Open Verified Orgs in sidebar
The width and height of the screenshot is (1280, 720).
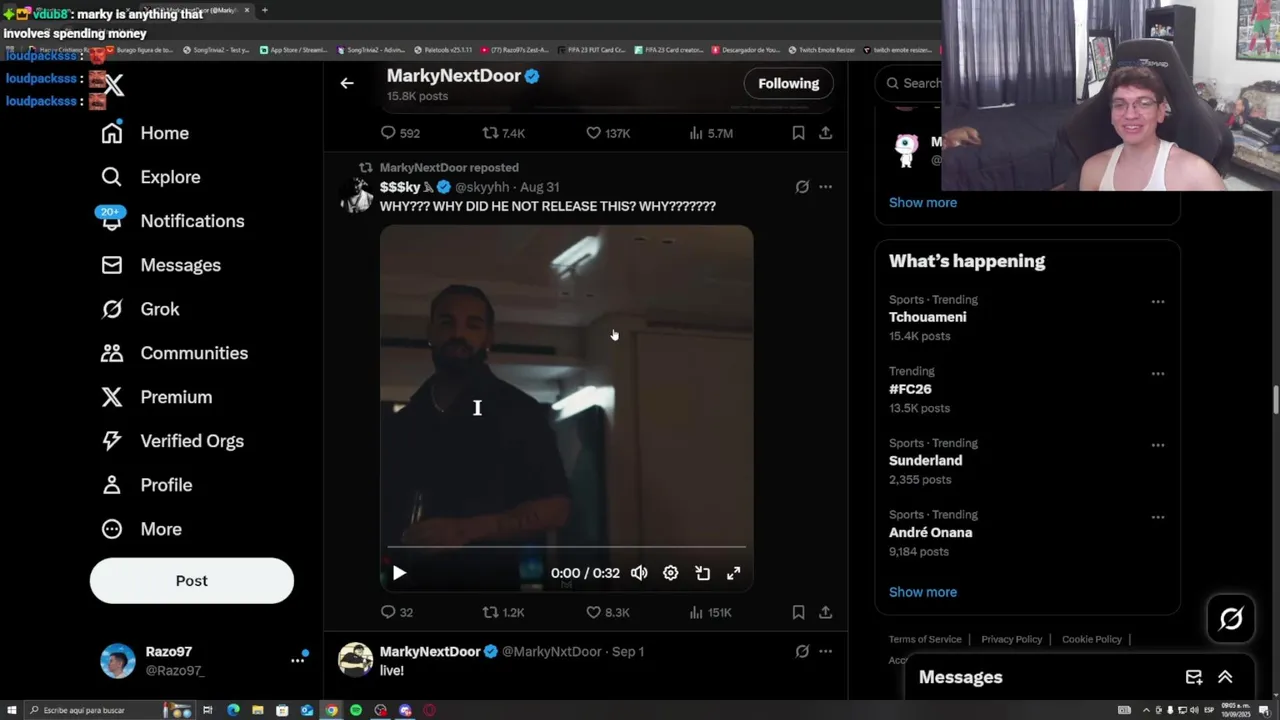(172, 441)
